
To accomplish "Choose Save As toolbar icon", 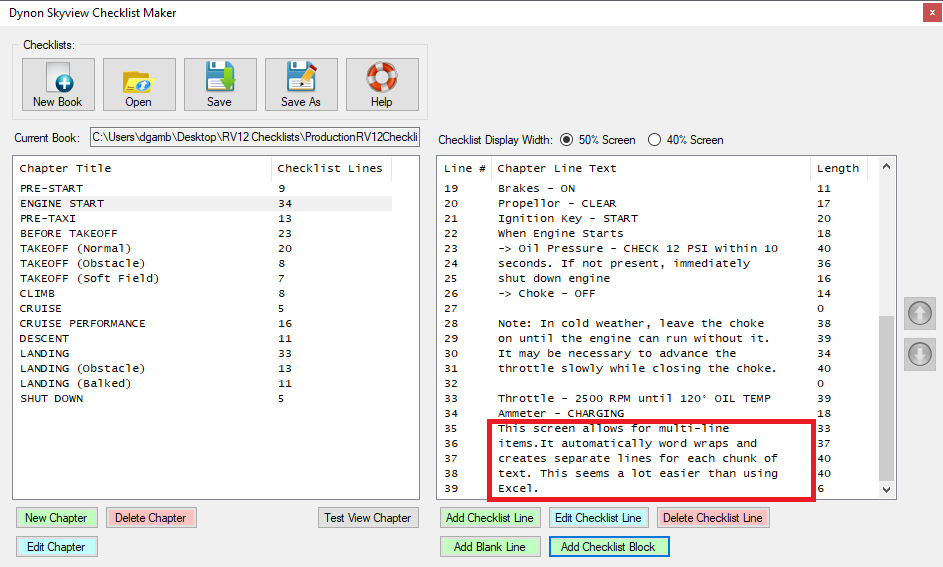I will pyautogui.click(x=301, y=84).
